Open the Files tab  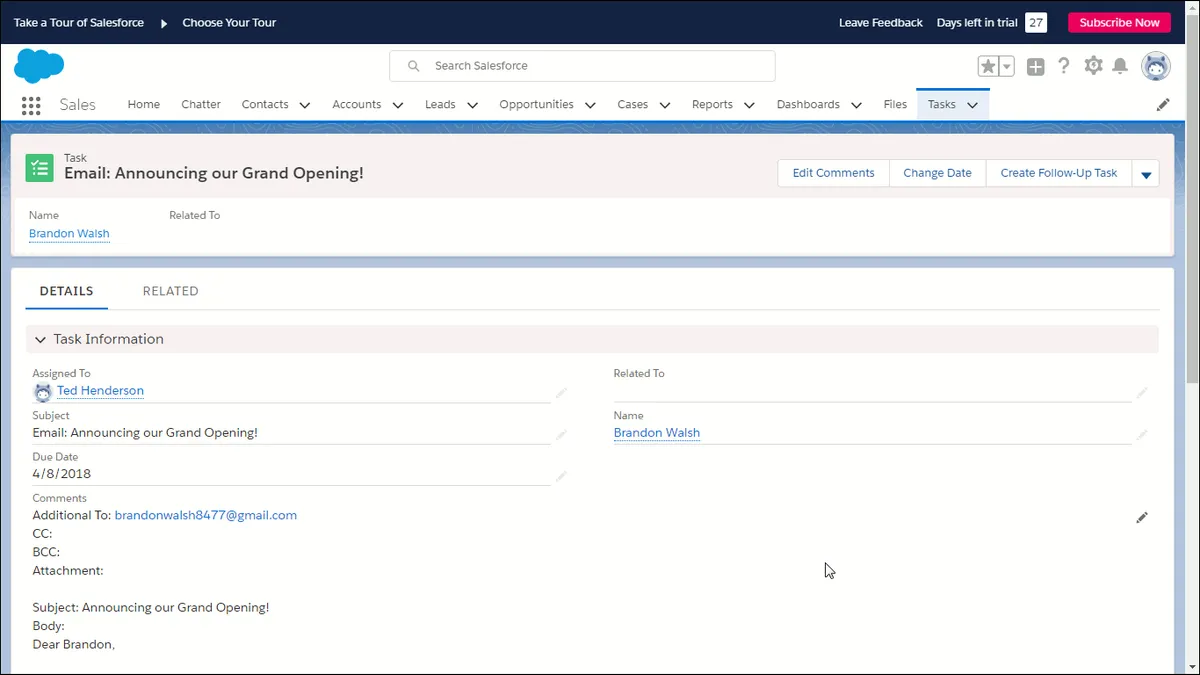[895, 104]
